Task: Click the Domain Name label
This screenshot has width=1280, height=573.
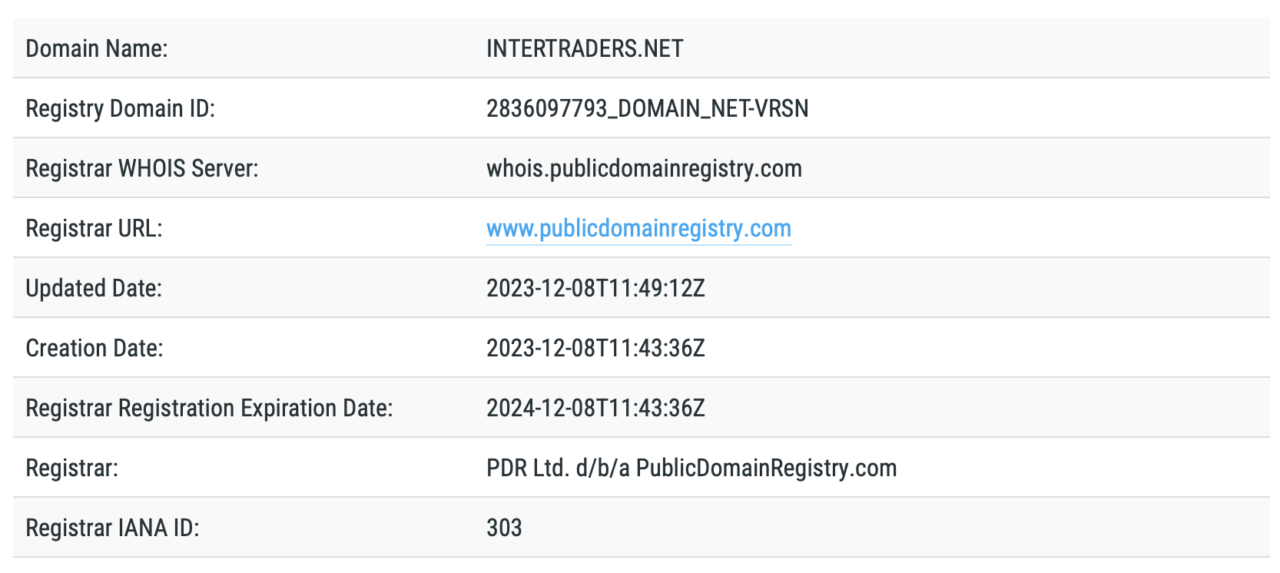Action: tap(96, 49)
